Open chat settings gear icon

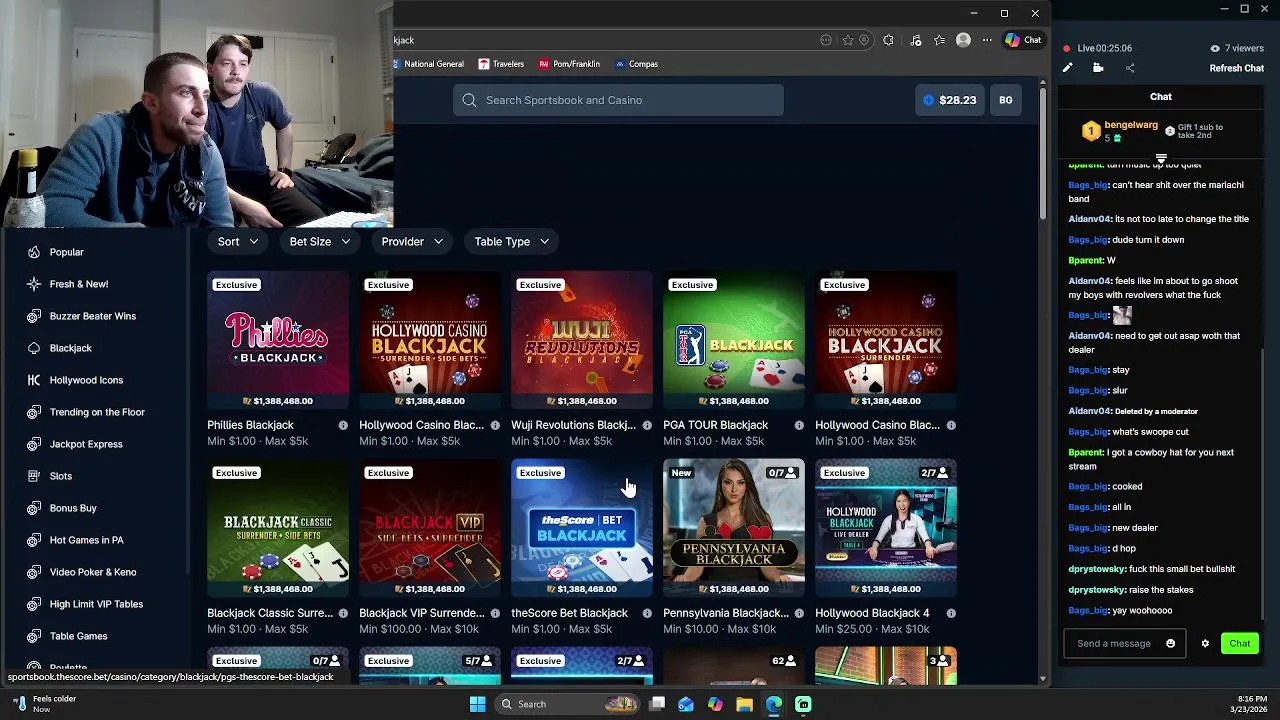1205,644
